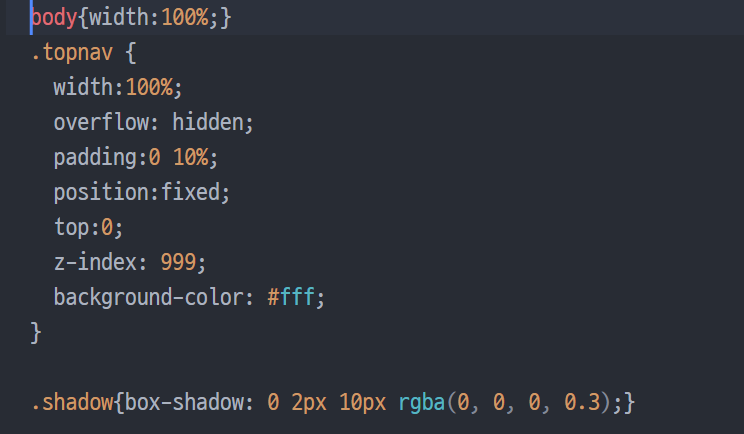This screenshot has height=434, width=744.
Task: Click the 'z-index: 999;' line
Action: (x=130, y=262)
